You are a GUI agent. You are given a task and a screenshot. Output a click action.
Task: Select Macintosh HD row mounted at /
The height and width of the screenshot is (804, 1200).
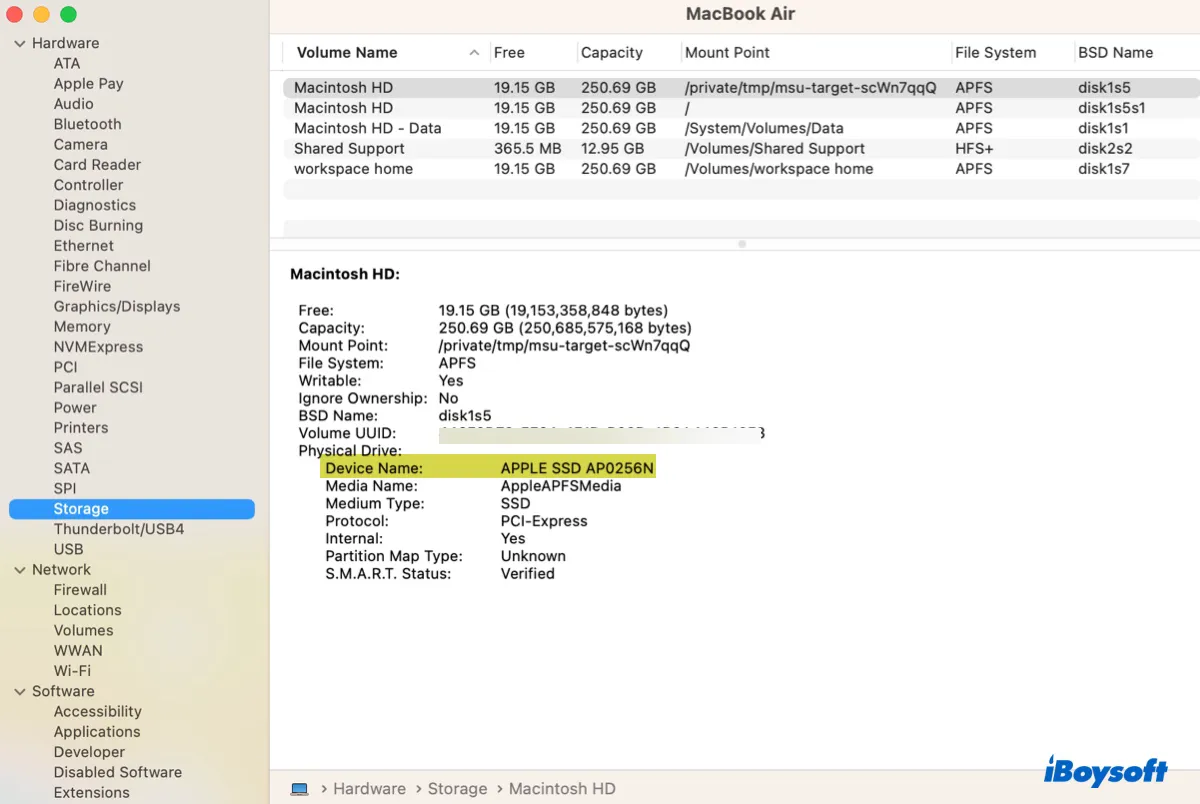pyautogui.click(x=741, y=108)
